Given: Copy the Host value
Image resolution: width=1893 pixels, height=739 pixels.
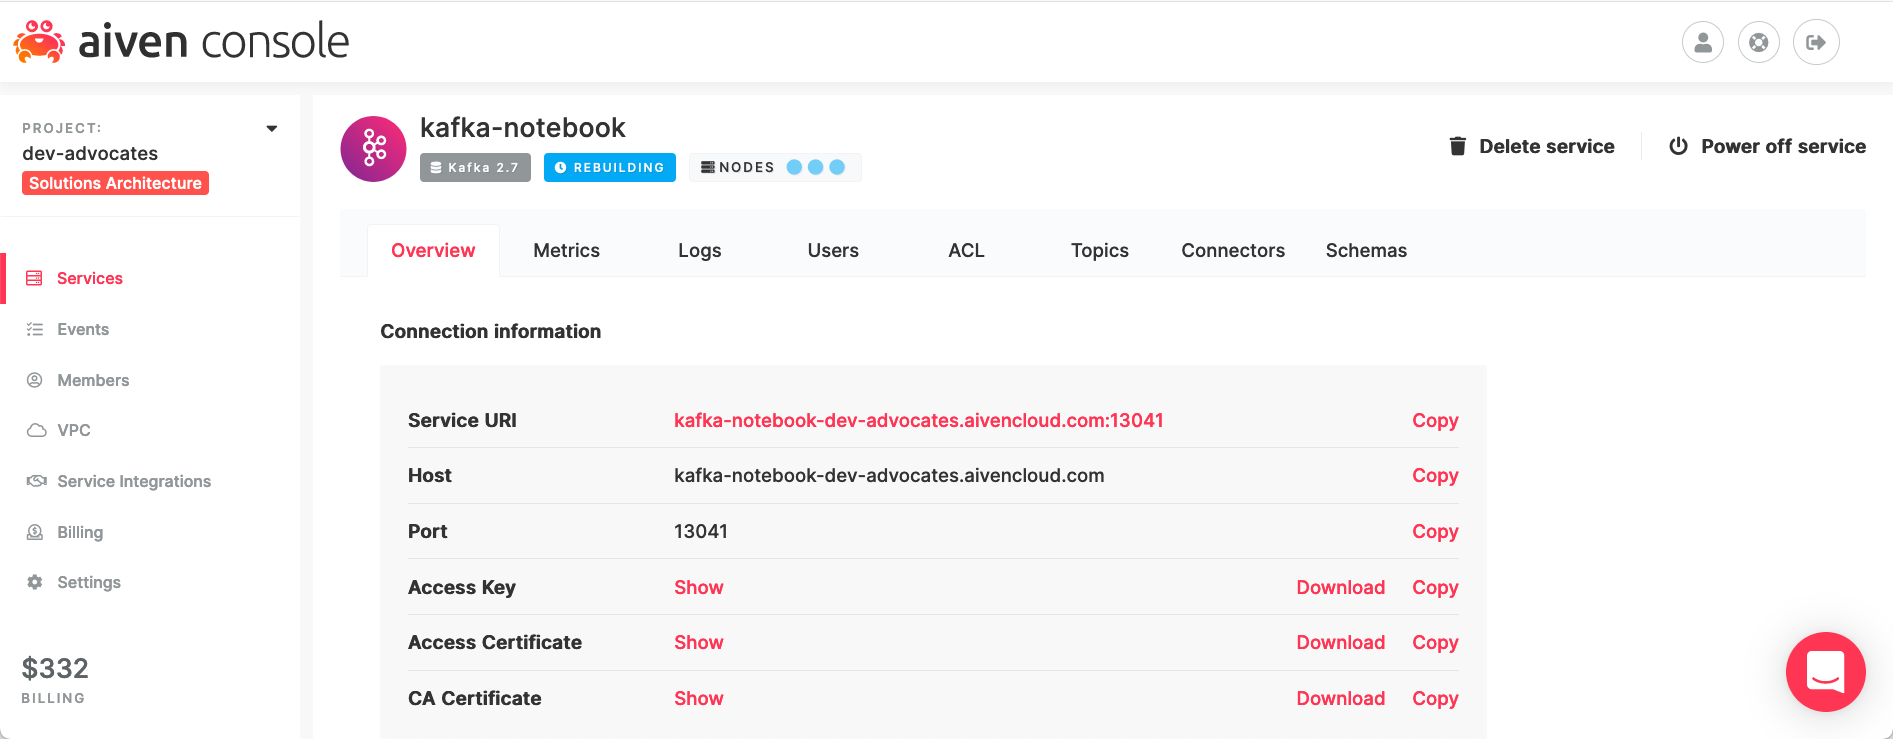Looking at the screenshot, I should 1435,475.
